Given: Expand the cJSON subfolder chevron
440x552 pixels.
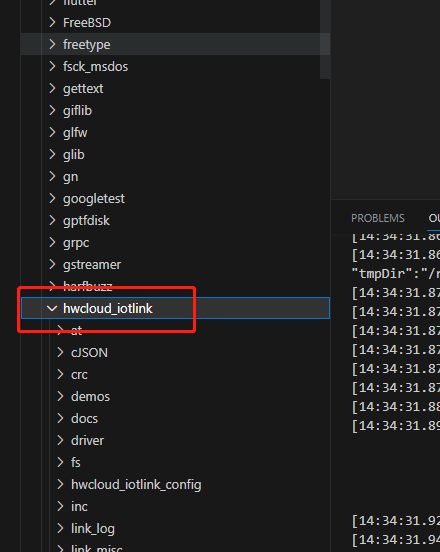Looking at the screenshot, I should point(61,352).
